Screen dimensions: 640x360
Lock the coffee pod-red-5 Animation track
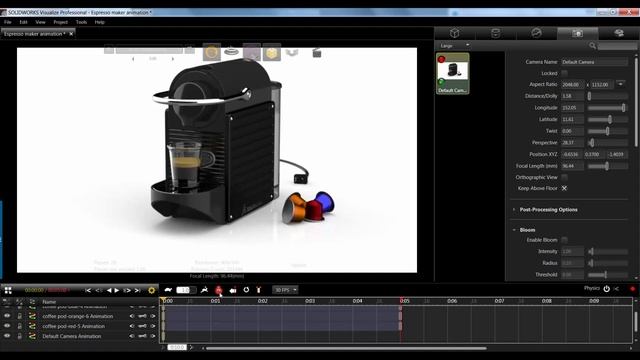20,326
